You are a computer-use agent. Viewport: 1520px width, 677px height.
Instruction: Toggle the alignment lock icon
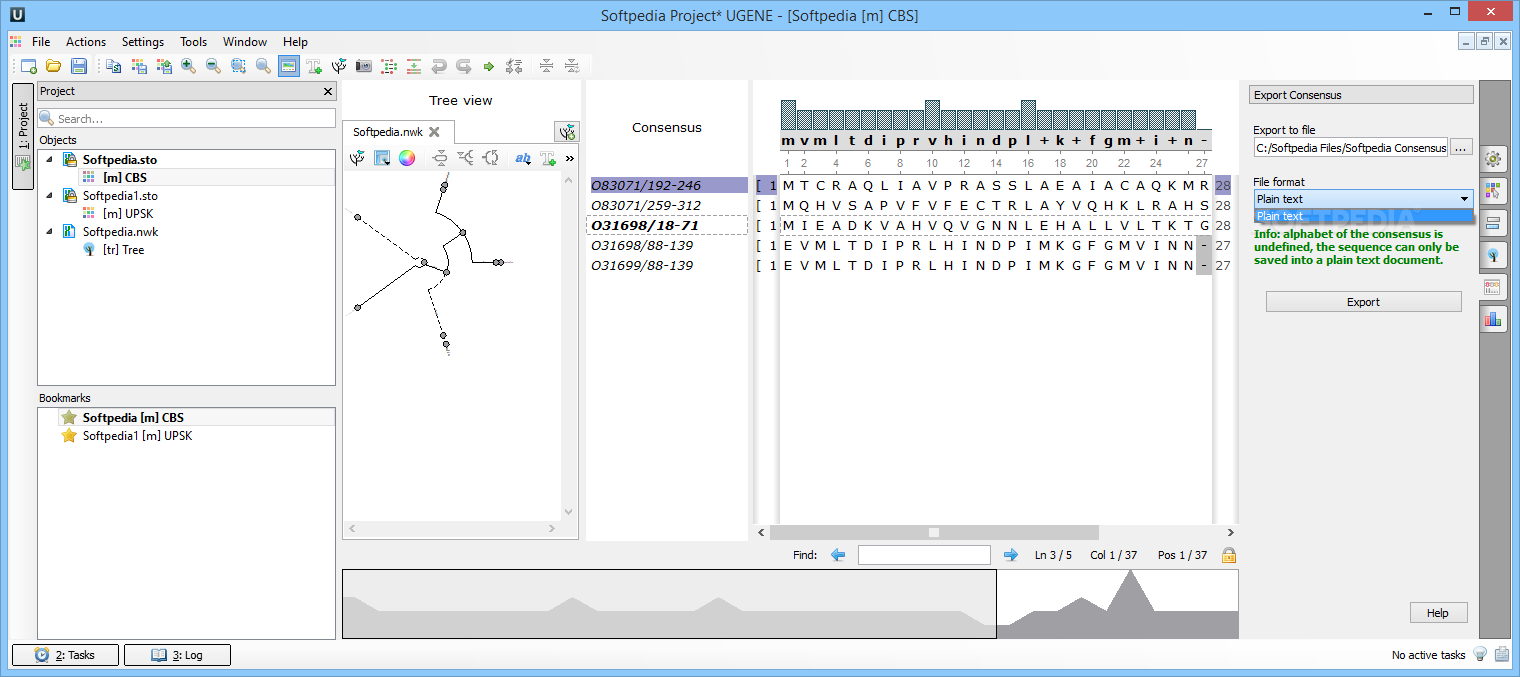pyautogui.click(x=1228, y=555)
